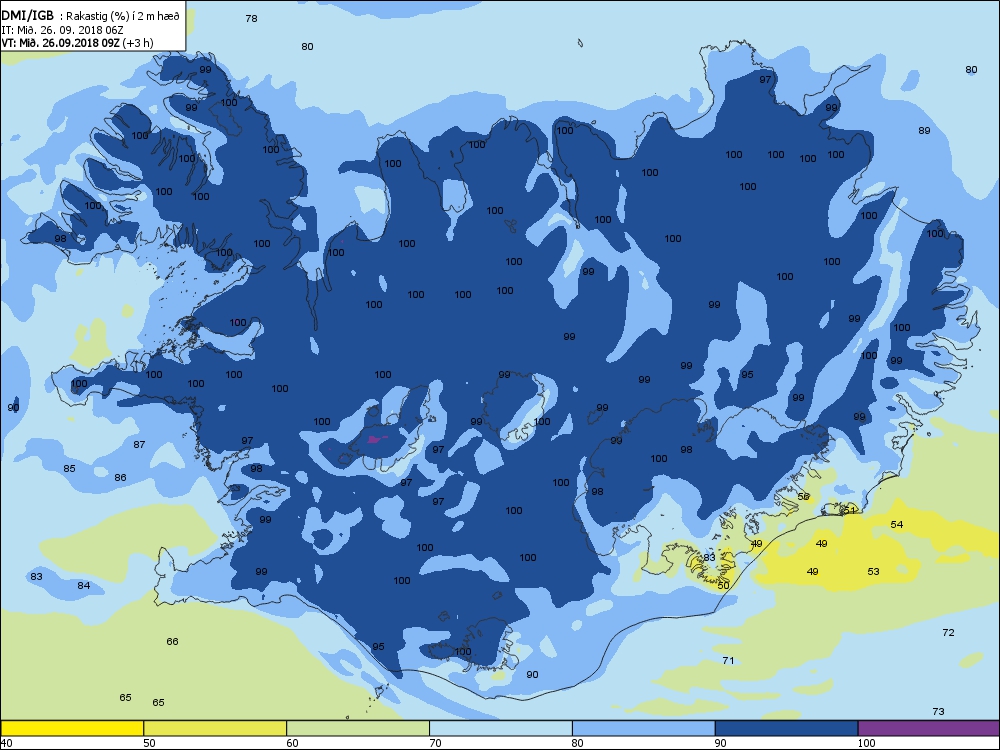Screen dimensions: 1000x750
Task: Click the legend scale label 60
Action: [292, 743]
